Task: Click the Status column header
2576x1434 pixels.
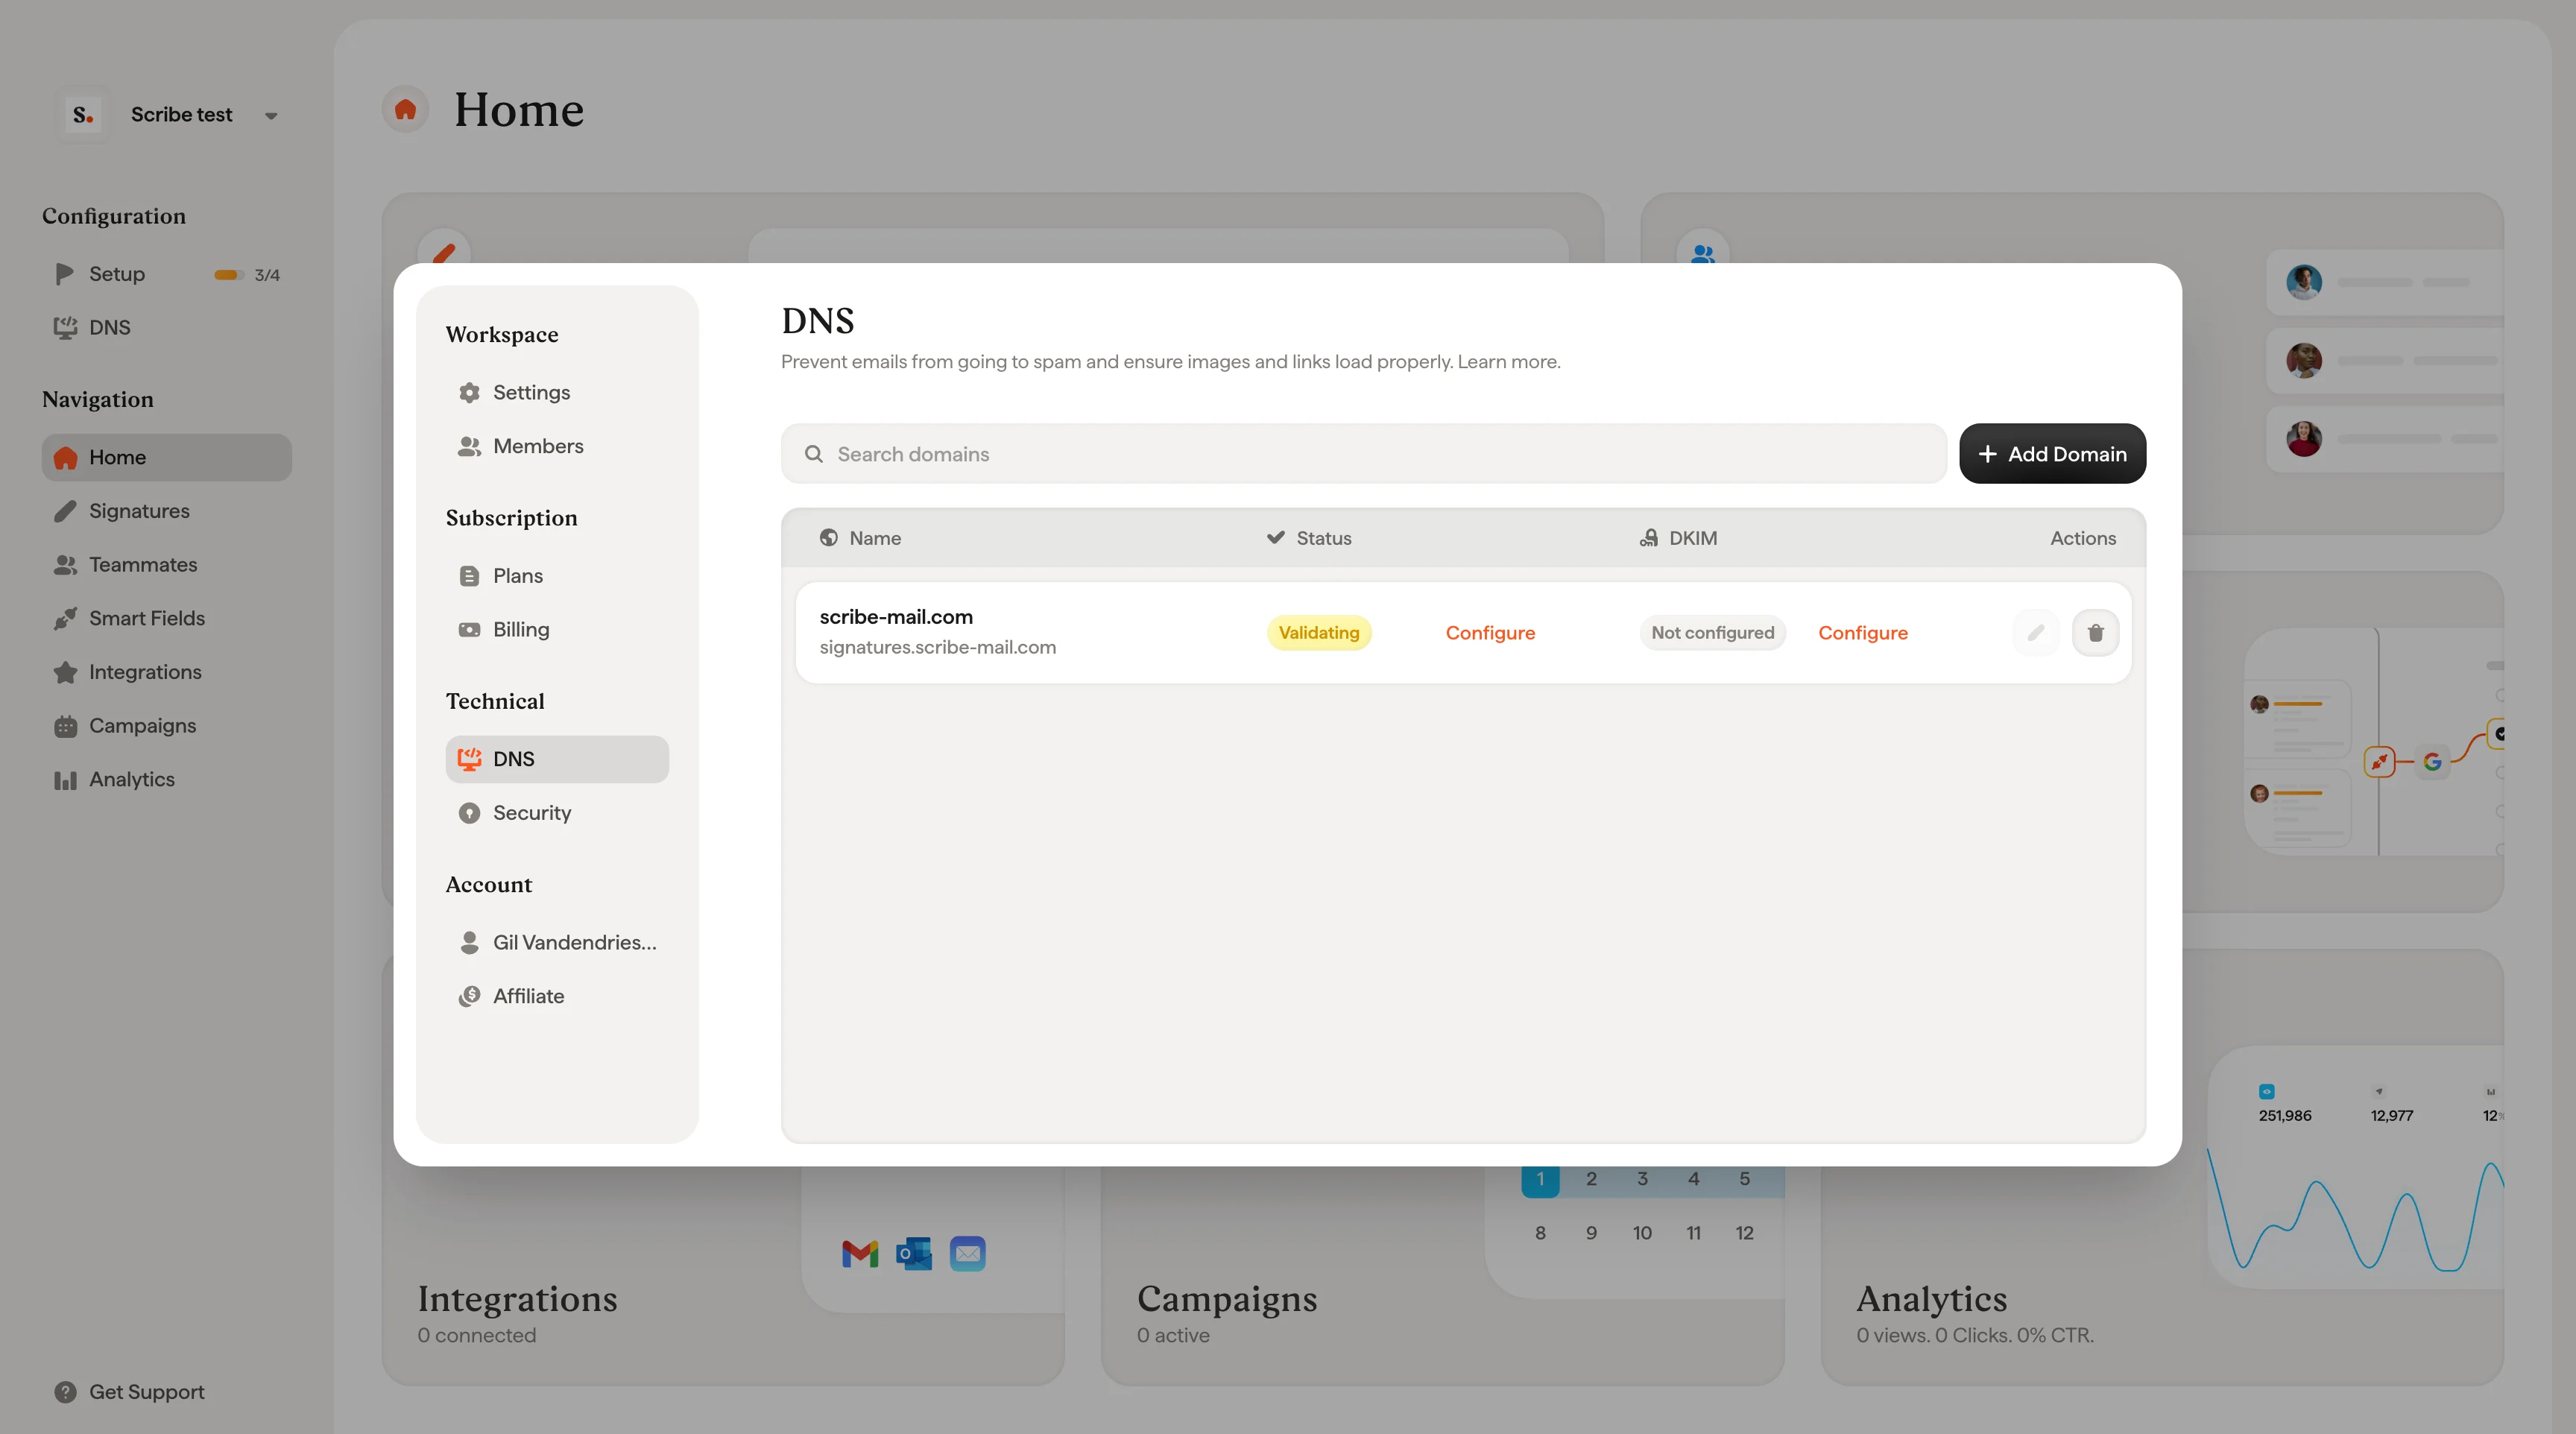Action: pos(1309,538)
